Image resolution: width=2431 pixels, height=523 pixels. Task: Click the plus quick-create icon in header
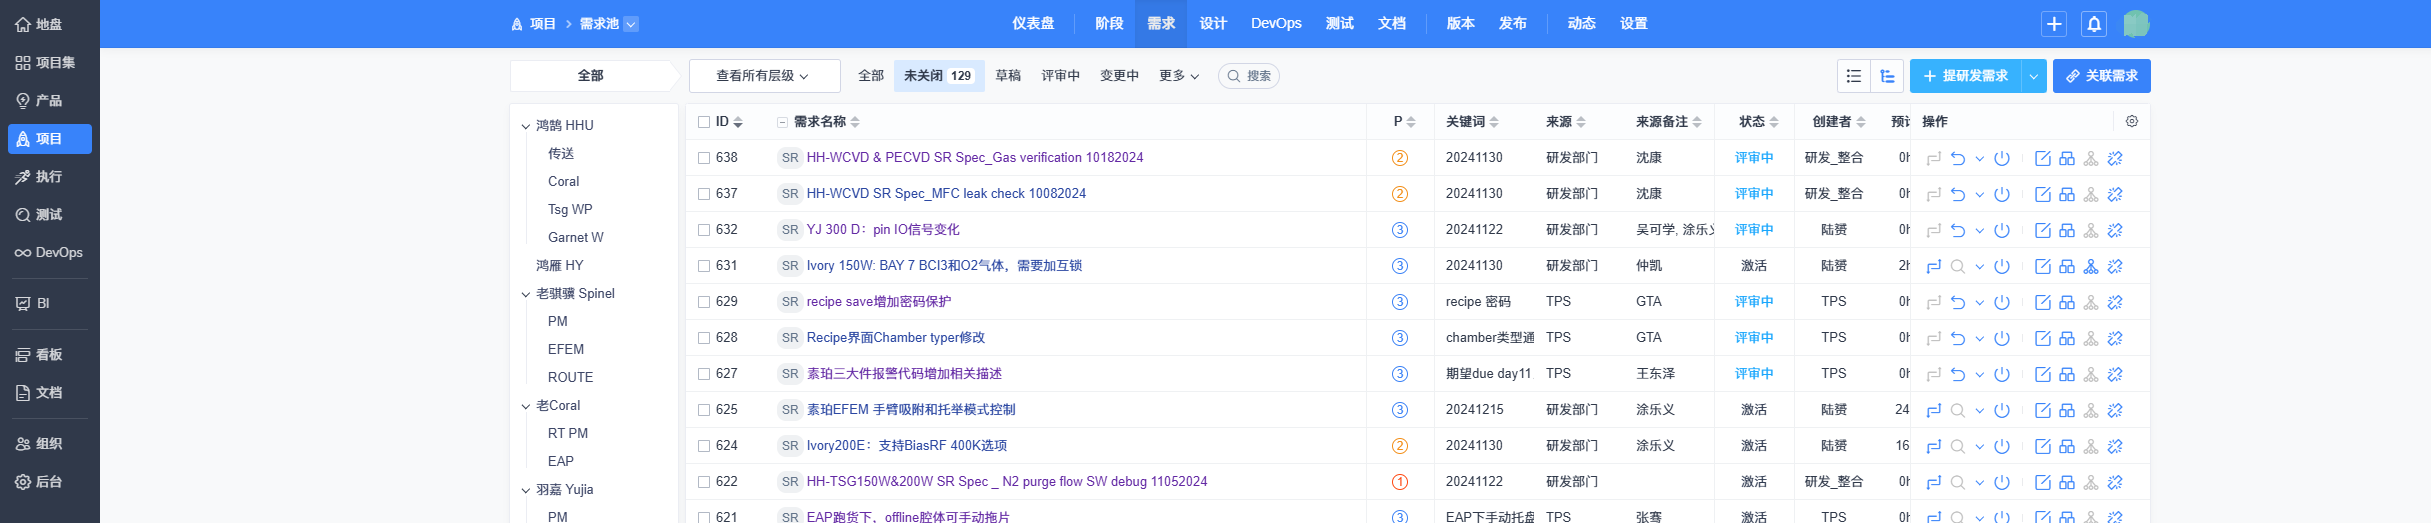[2054, 24]
